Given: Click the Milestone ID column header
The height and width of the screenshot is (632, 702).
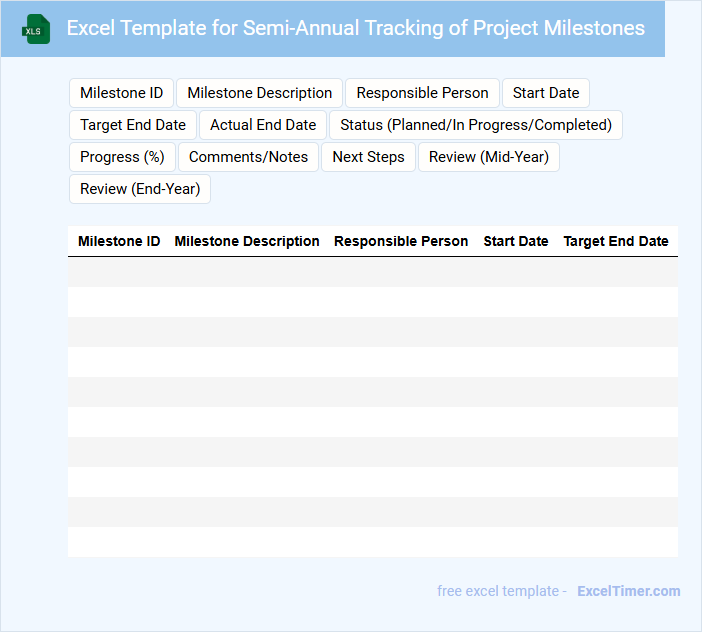Looking at the screenshot, I should click(x=119, y=241).
